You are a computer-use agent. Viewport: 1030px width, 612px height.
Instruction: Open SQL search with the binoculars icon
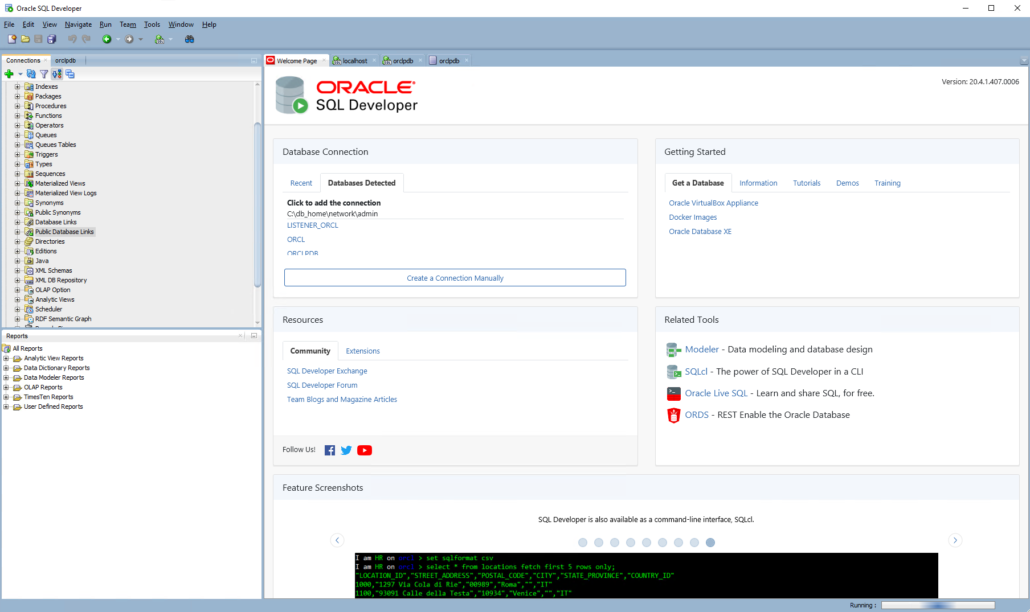pos(189,38)
